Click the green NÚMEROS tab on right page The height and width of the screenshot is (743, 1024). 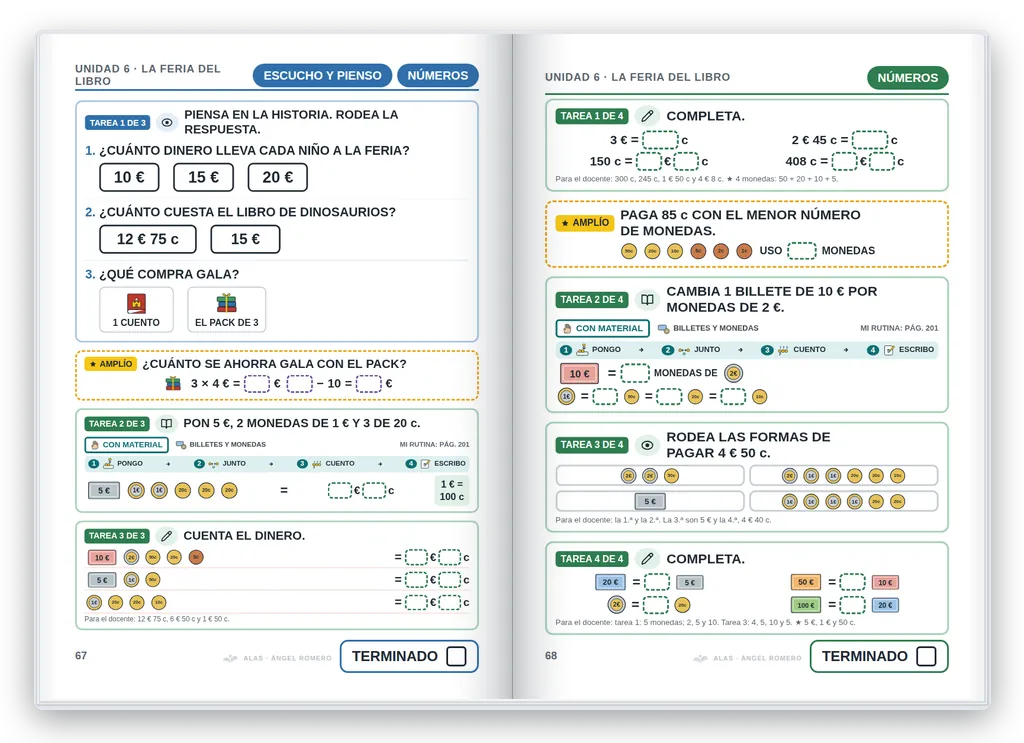pos(907,78)
